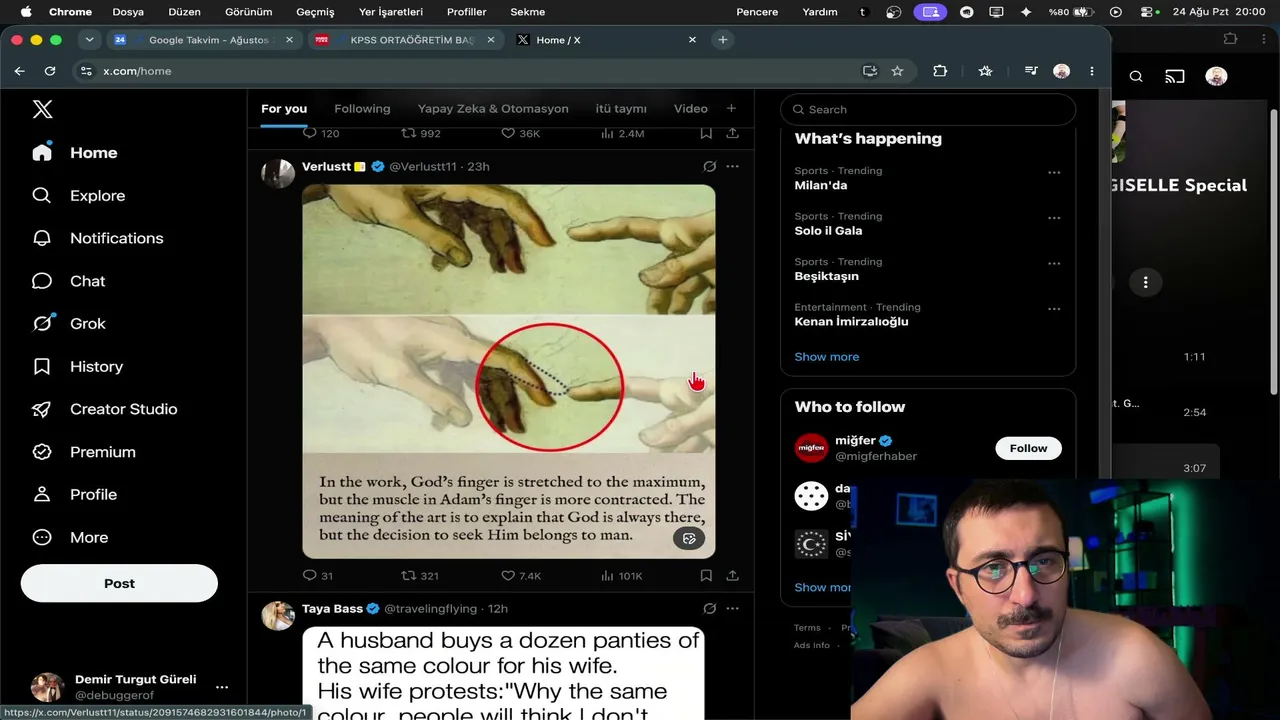
Task: Open the Yapay Zeka & Otomasyon tab
Action: click(493, 109)
